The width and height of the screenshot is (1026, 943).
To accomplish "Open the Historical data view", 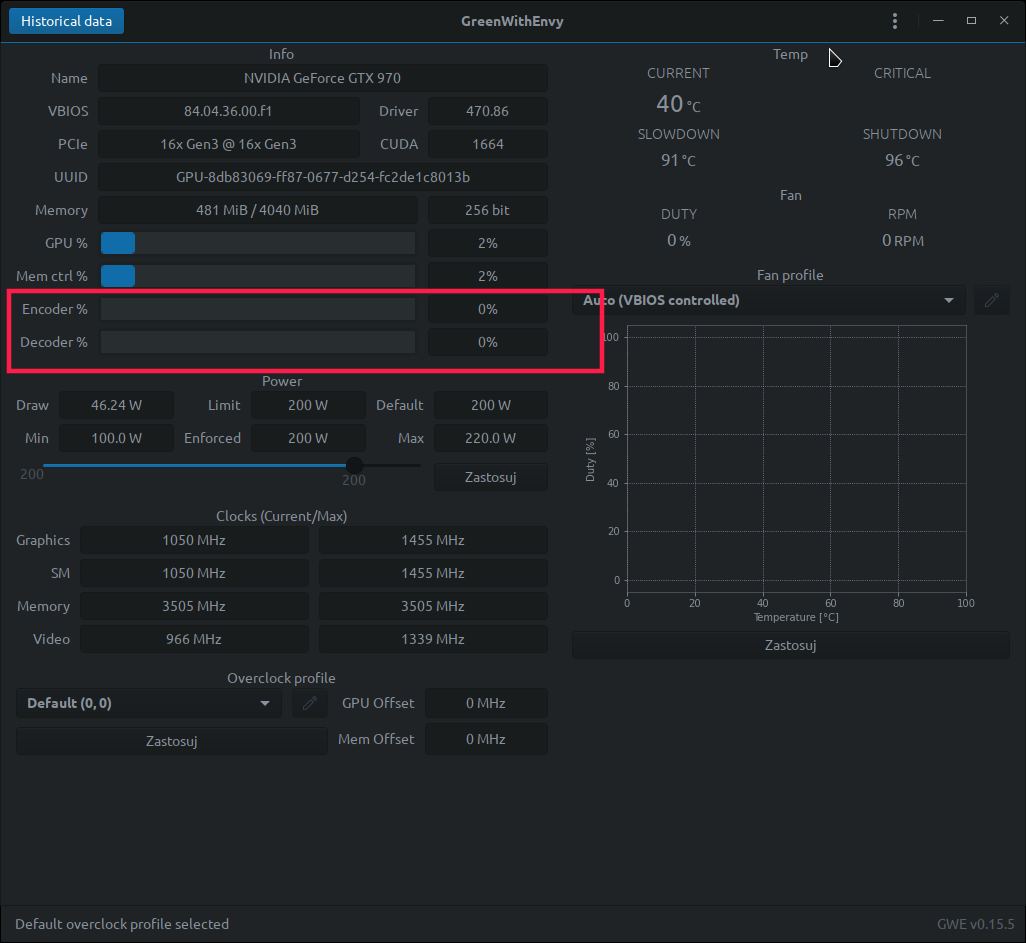I will (x=66, y=20).
